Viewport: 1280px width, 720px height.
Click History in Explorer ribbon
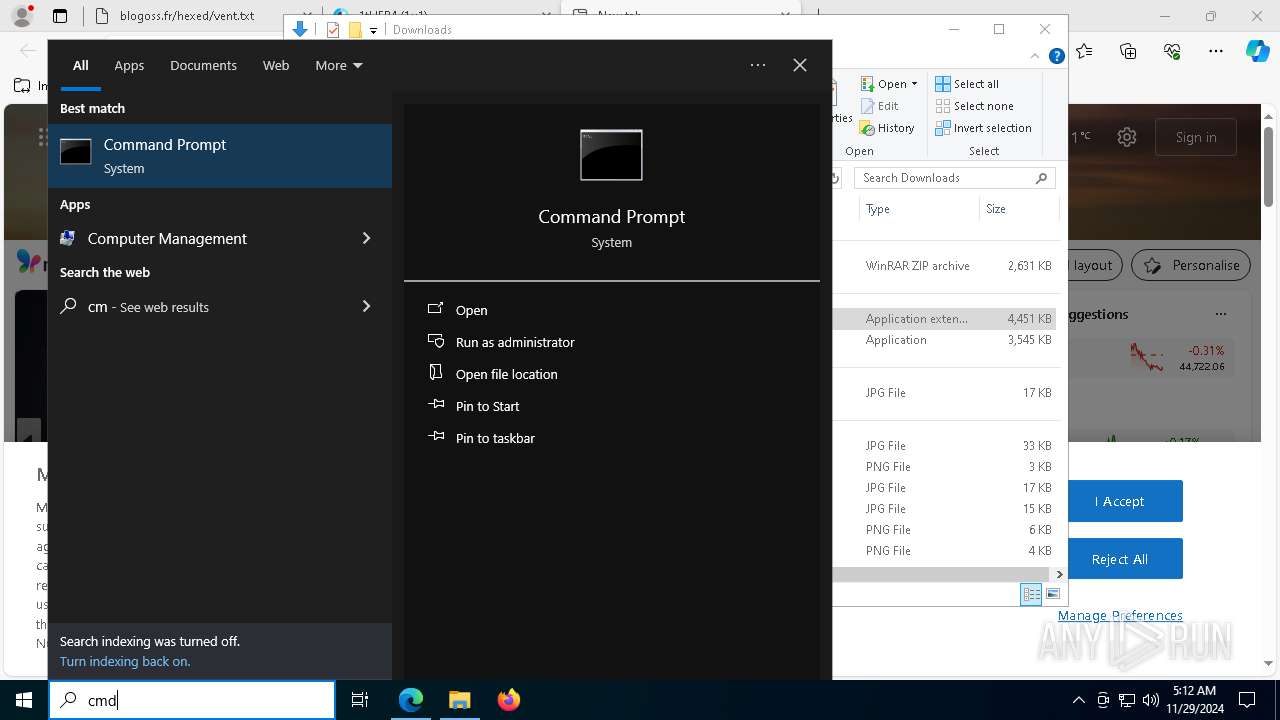[887, 128]
